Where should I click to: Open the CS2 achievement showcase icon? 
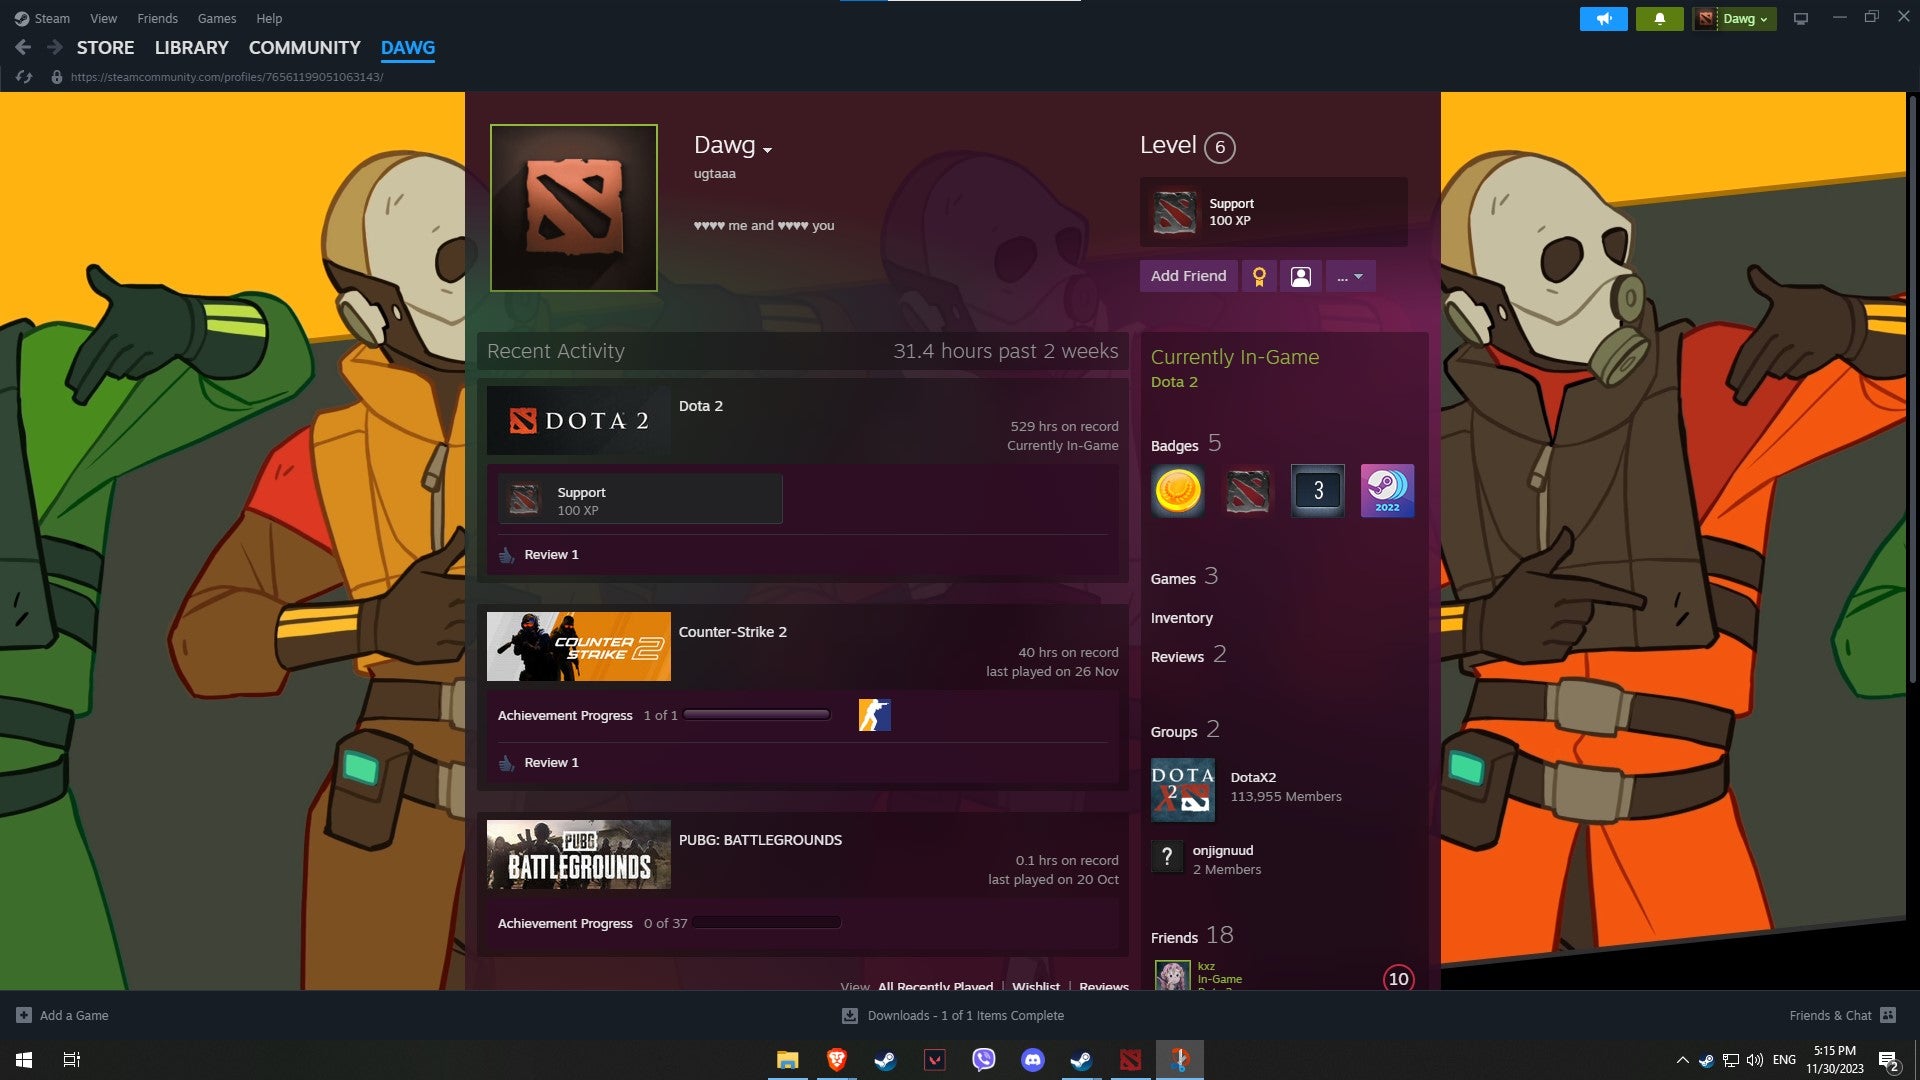pyautogui.click(x=874, y=714)
